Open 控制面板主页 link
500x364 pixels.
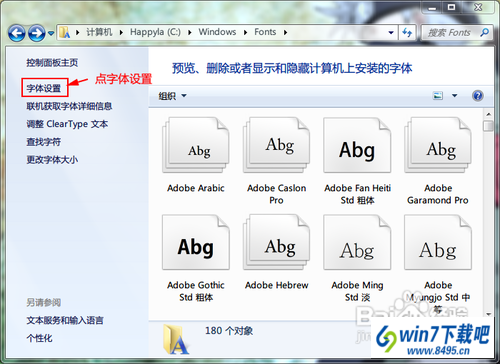[x=52, y=62]
